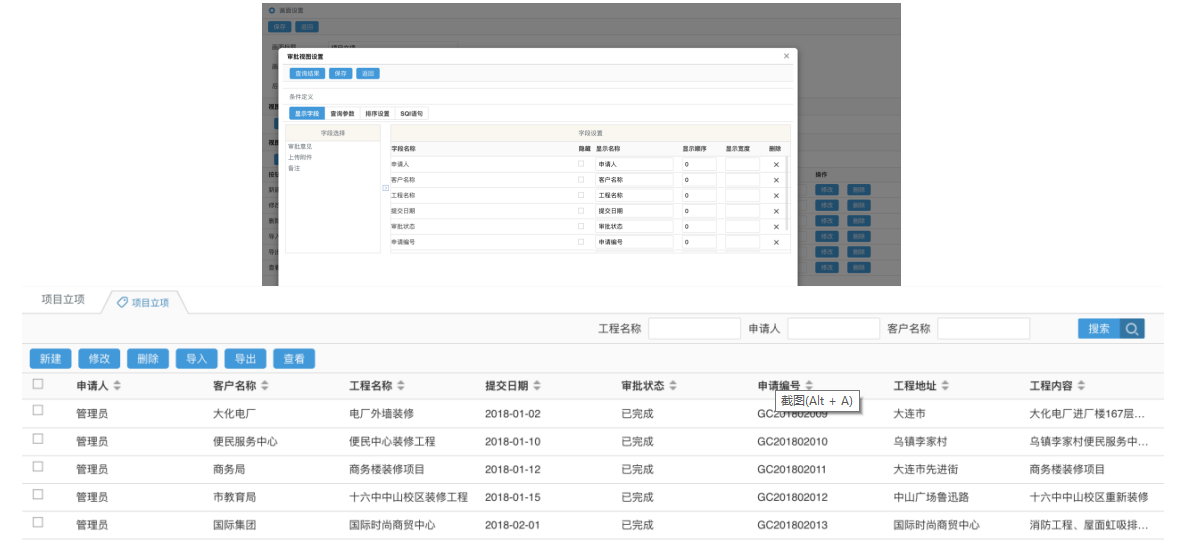Click the search magnifier icon
Screen dimensions: 1185x544
tap(1132, 329)
